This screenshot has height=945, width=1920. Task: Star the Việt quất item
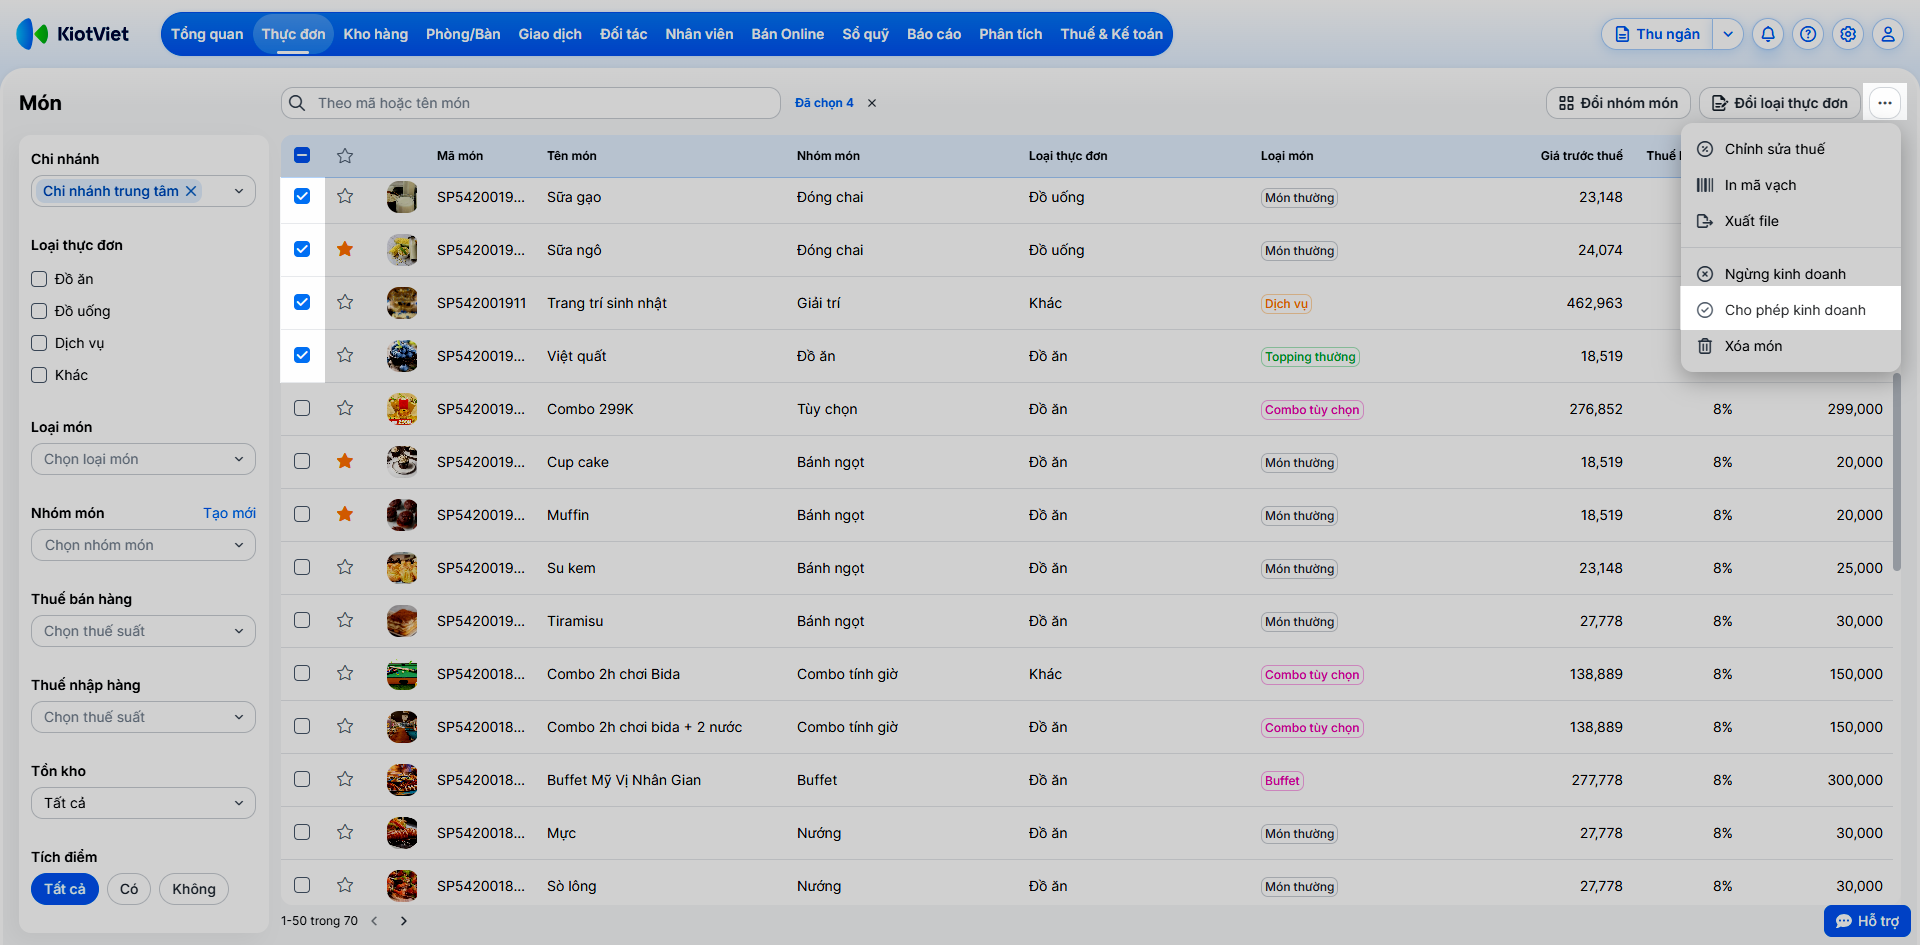[x=345, y=355]
